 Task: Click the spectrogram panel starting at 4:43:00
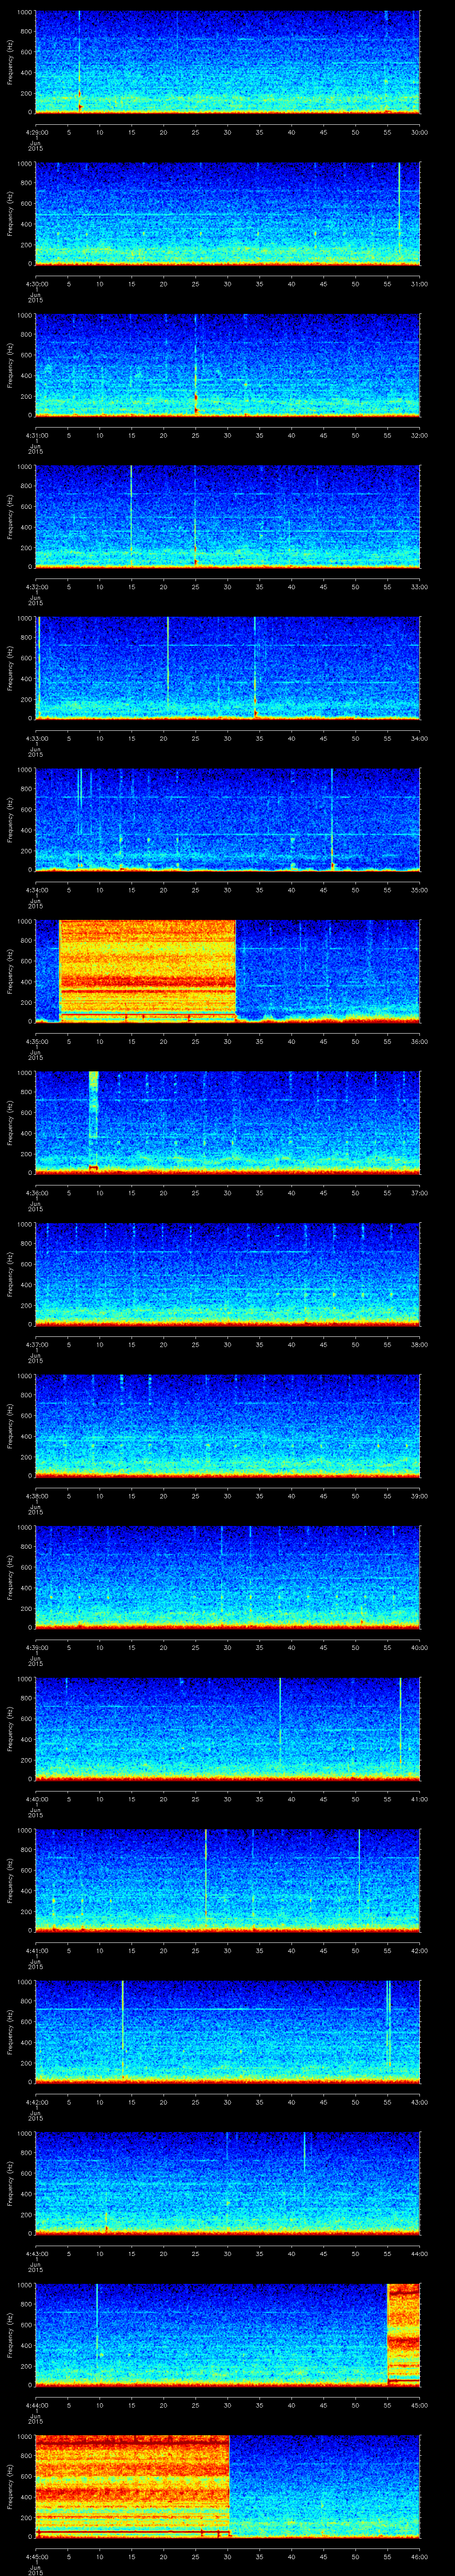[x=228, y=2183]
